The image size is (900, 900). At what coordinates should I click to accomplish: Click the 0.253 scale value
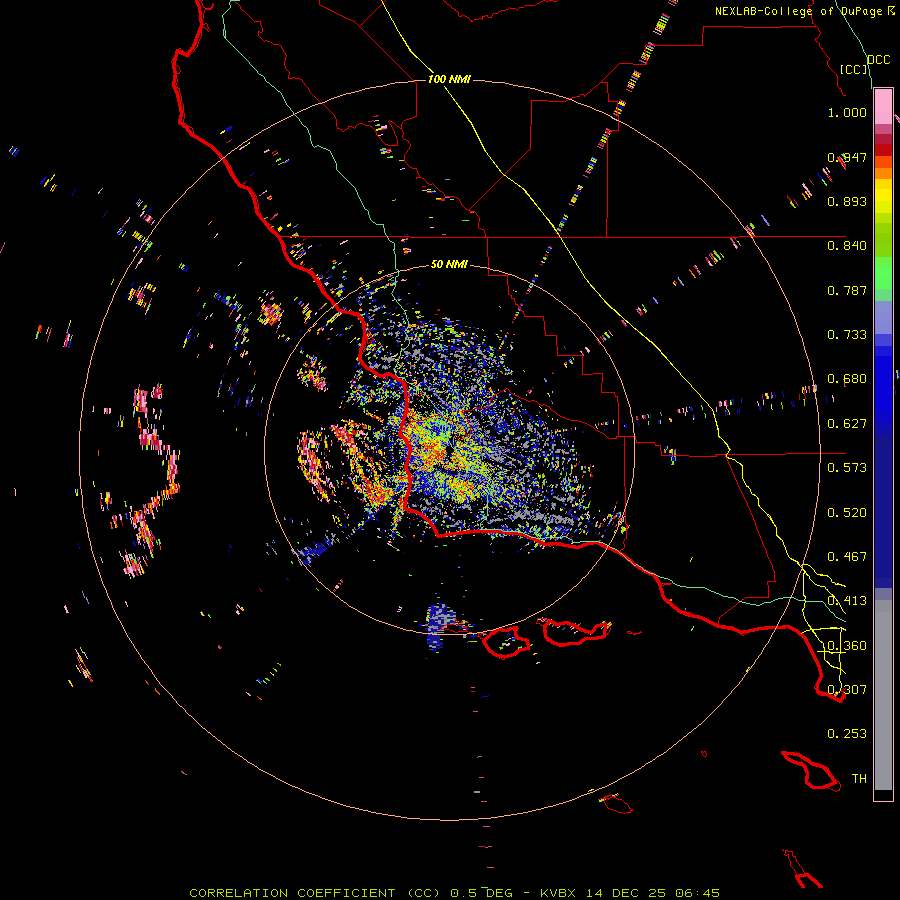(x=847, y=734)
